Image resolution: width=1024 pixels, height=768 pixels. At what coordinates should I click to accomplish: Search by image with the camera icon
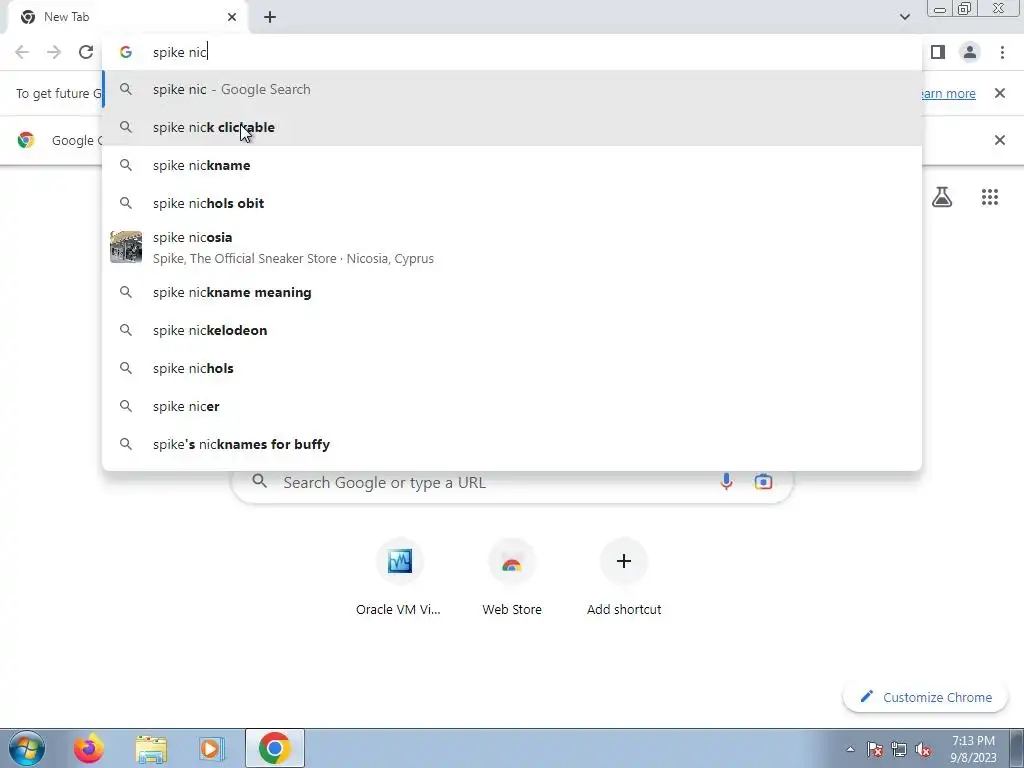(763, 482)
